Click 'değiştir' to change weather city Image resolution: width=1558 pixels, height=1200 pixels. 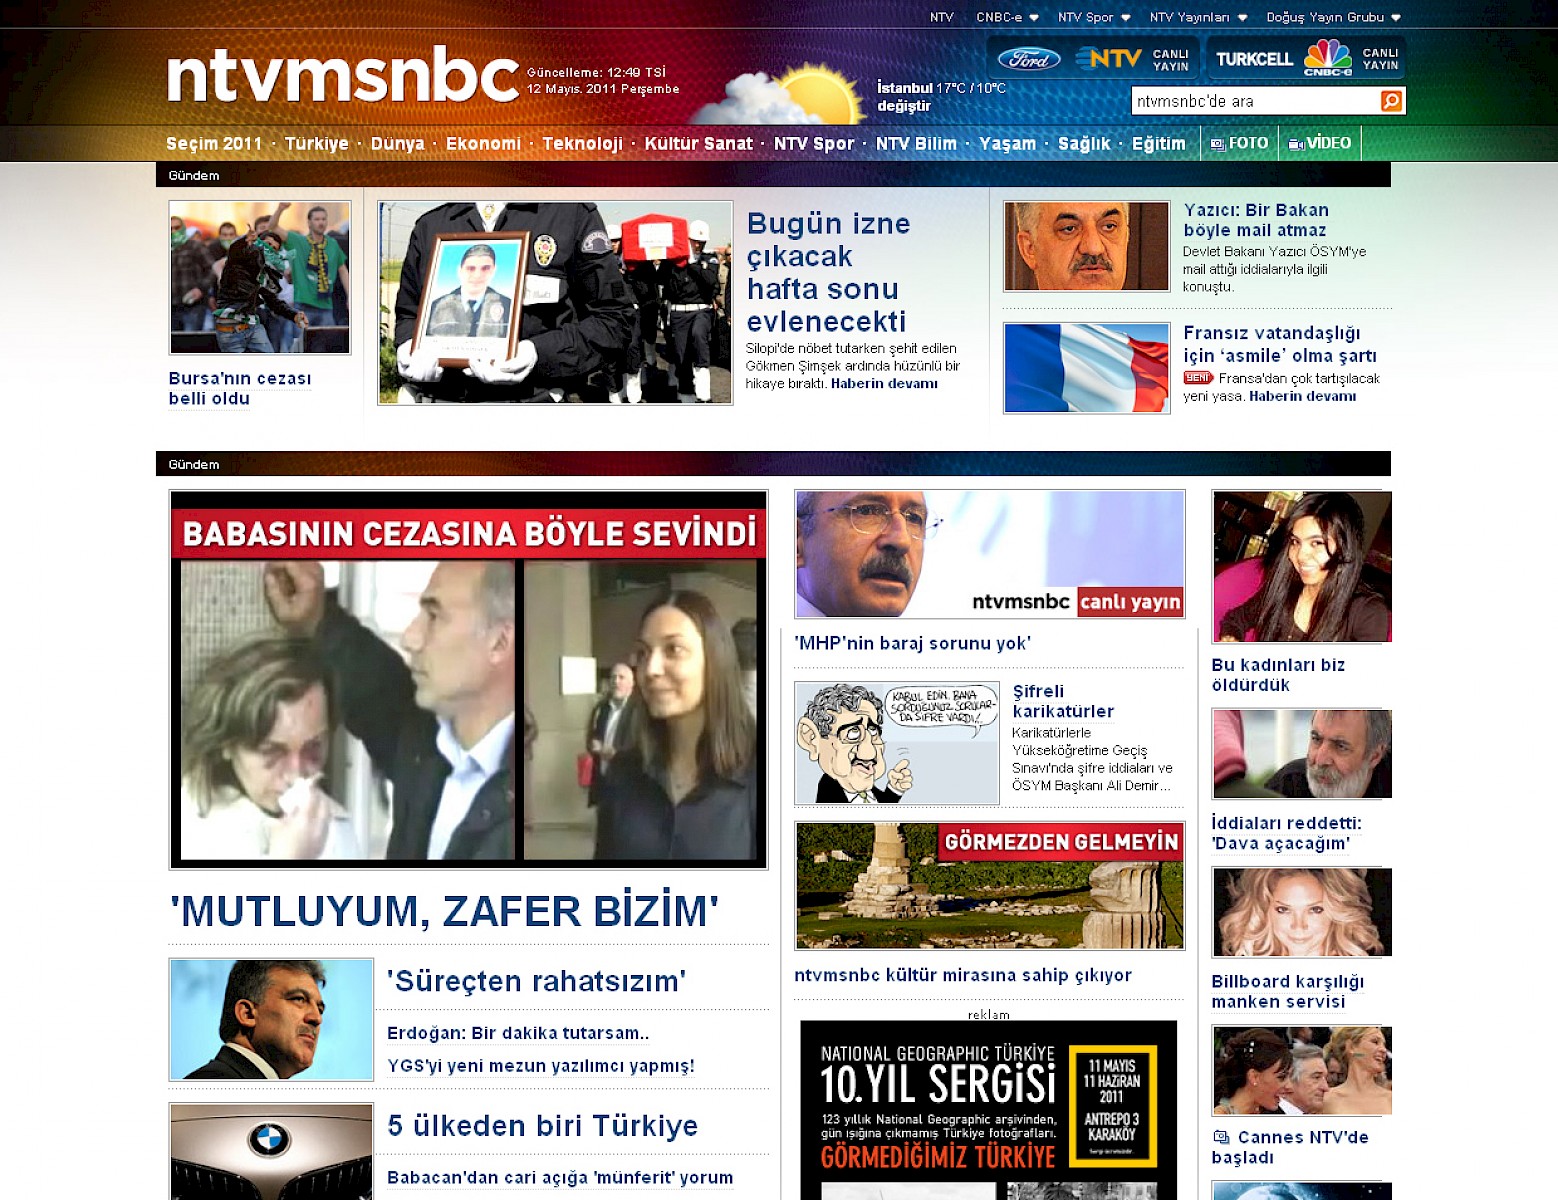(903, 106)
